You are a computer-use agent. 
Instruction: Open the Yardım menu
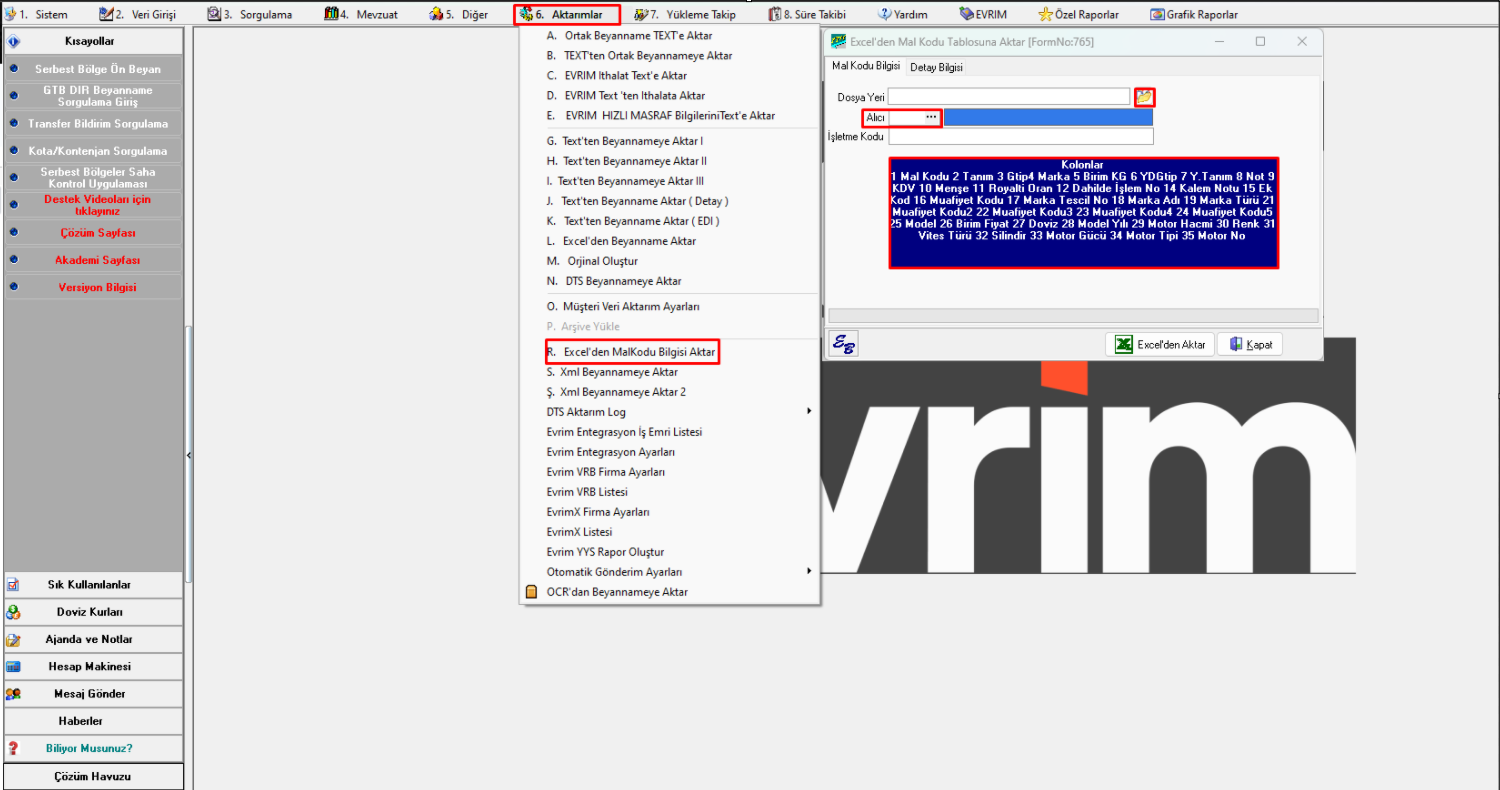pyautogui.click(x=903, y=14)
